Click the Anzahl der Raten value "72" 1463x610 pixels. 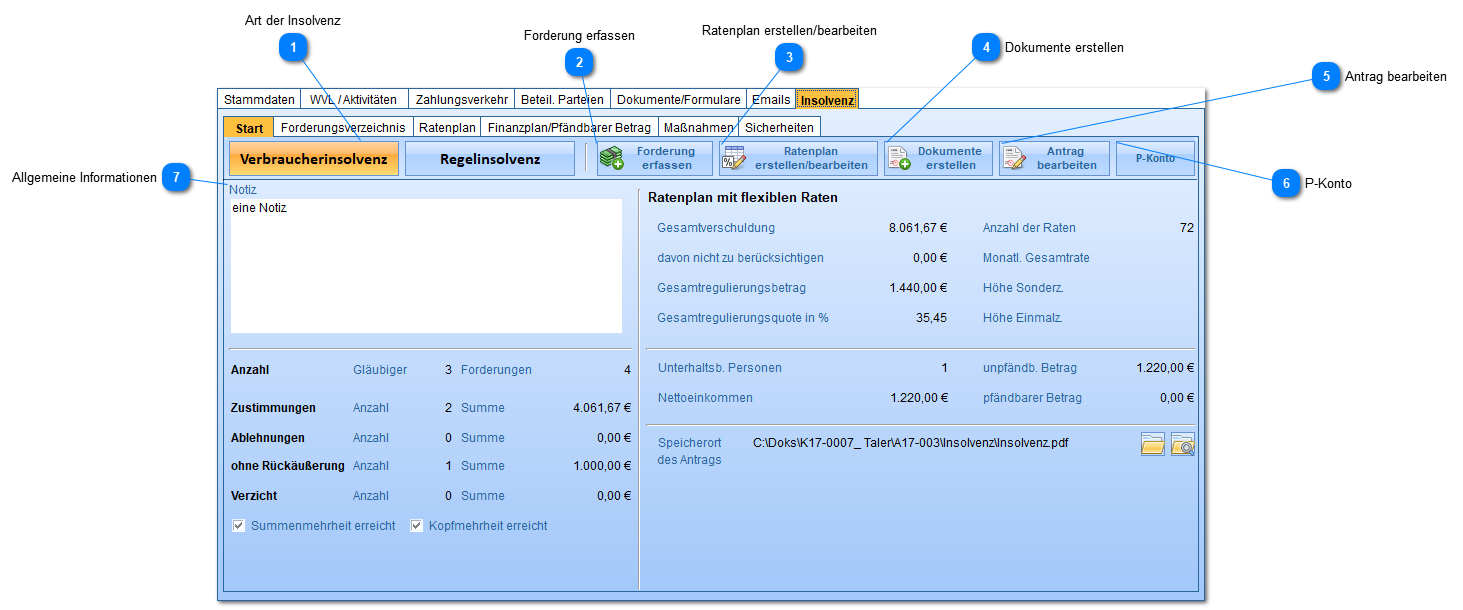click(1187, 228)
